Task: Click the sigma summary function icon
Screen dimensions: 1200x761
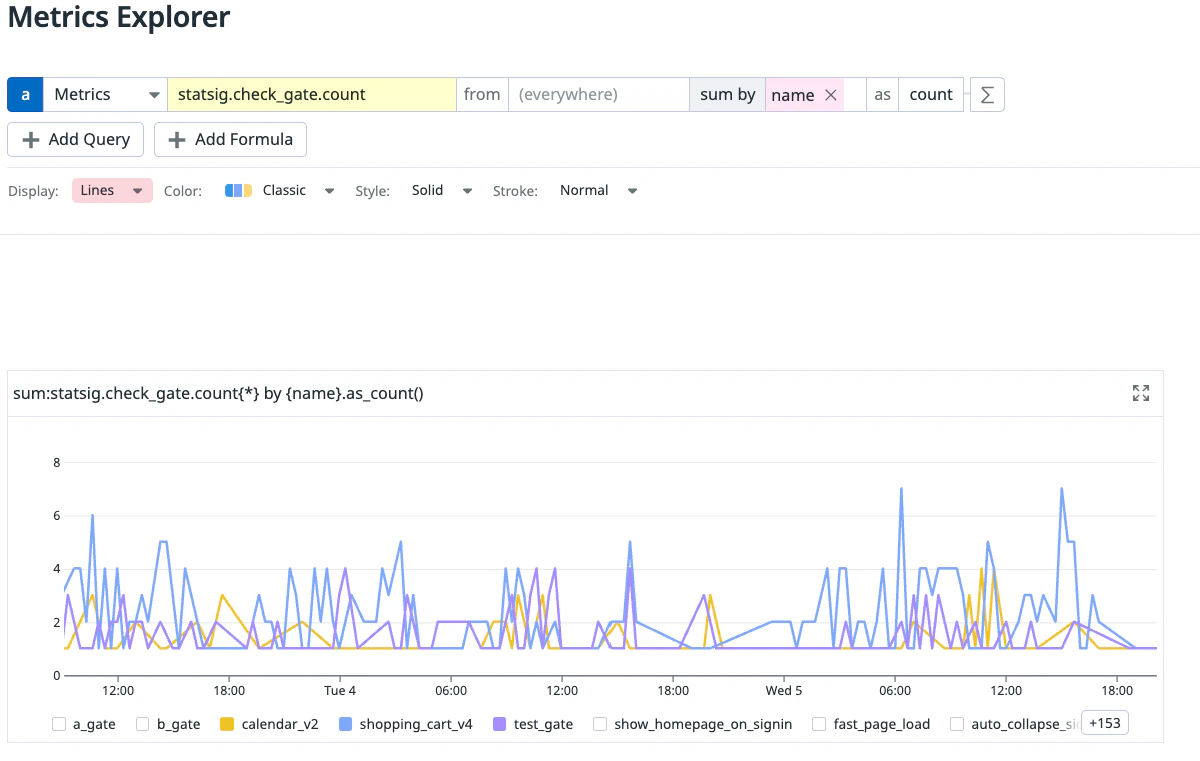Action: [x=987, y=94]
